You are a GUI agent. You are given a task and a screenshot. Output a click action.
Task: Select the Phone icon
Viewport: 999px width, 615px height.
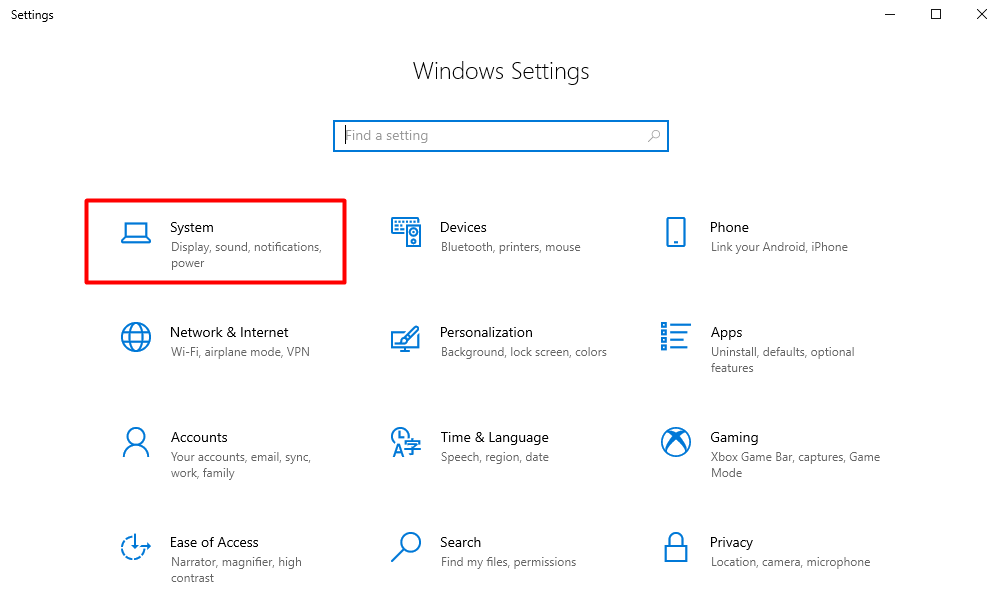click(x=675, y=232)
